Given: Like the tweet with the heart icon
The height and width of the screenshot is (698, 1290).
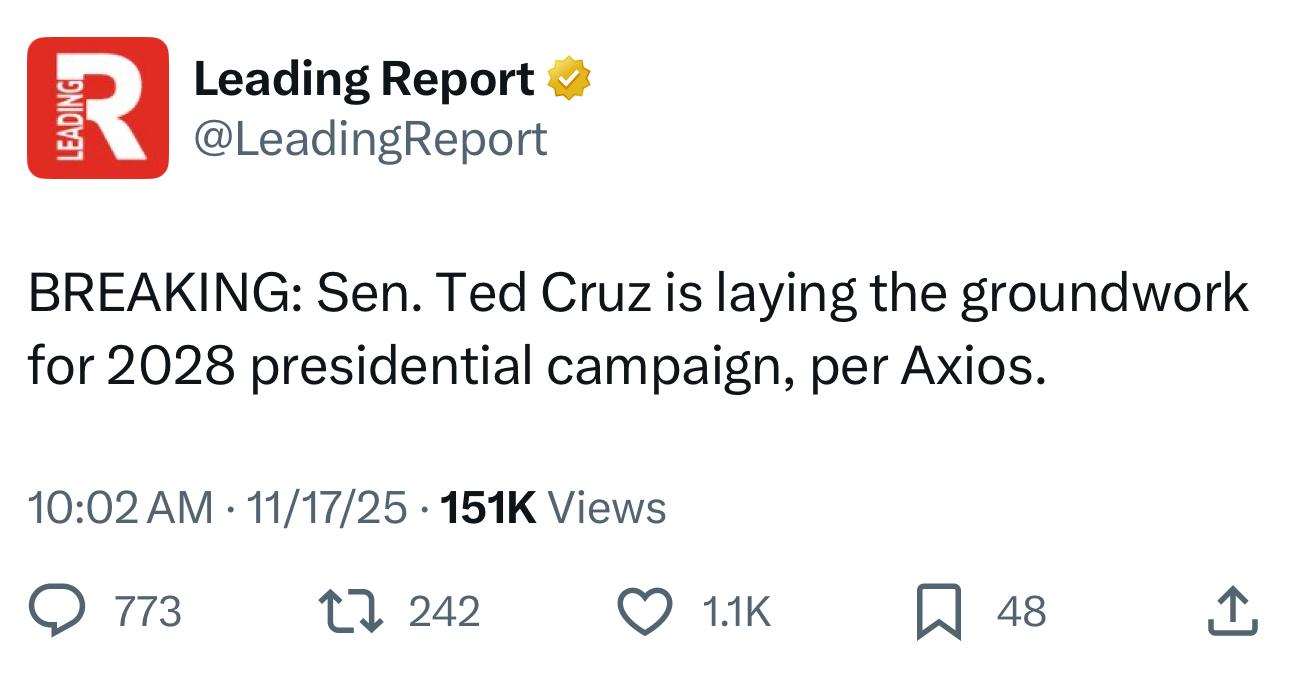Looking at the screenshot, I should (648, 612).
